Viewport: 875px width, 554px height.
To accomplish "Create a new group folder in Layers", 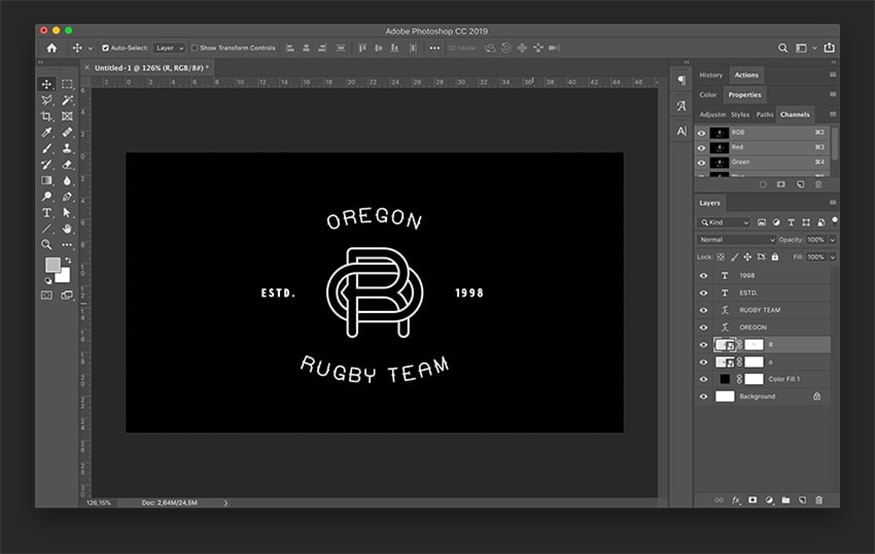I will [786, 499].
